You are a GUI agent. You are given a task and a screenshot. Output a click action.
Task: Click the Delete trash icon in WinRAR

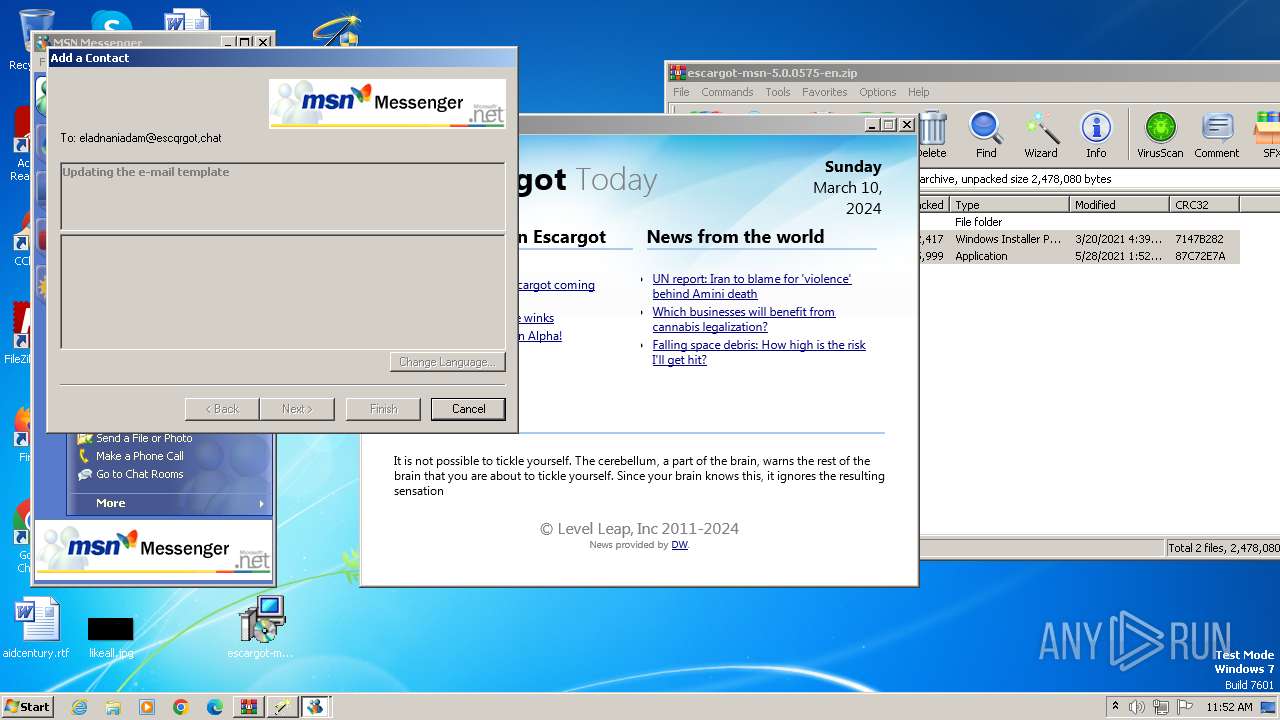click(932, 135)
